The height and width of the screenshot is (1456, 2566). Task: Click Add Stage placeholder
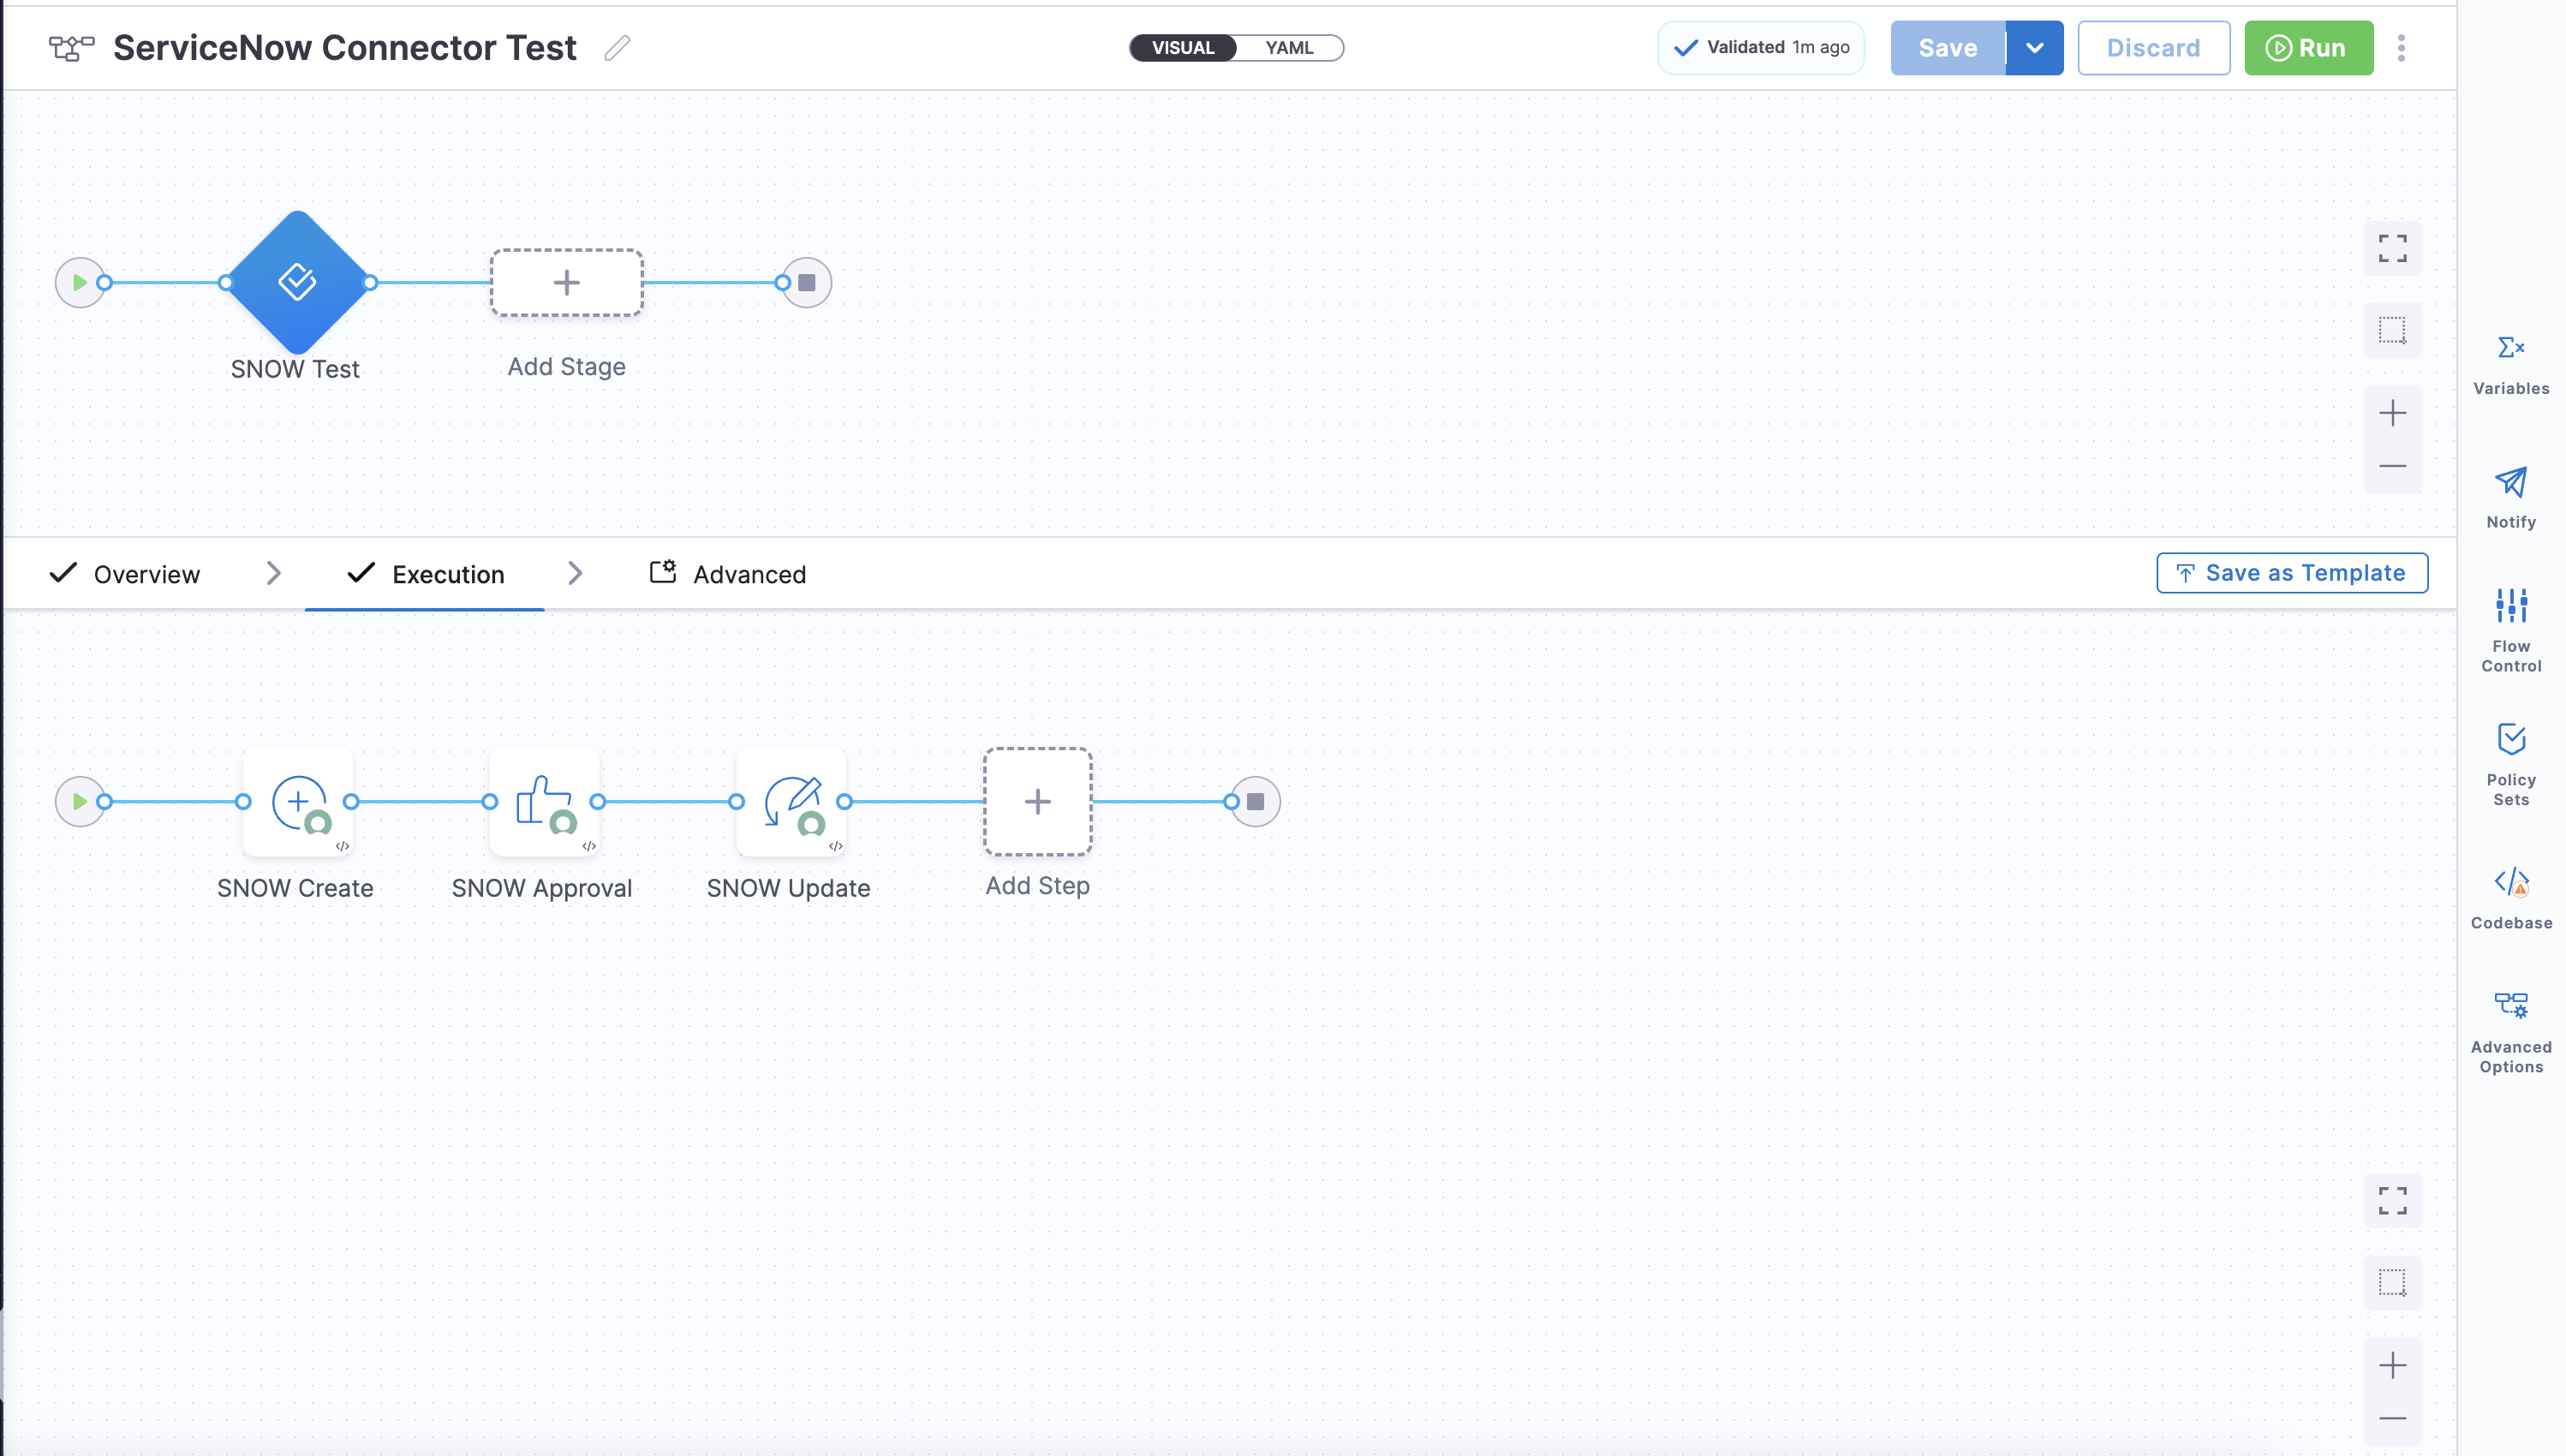tap(566, 283)
